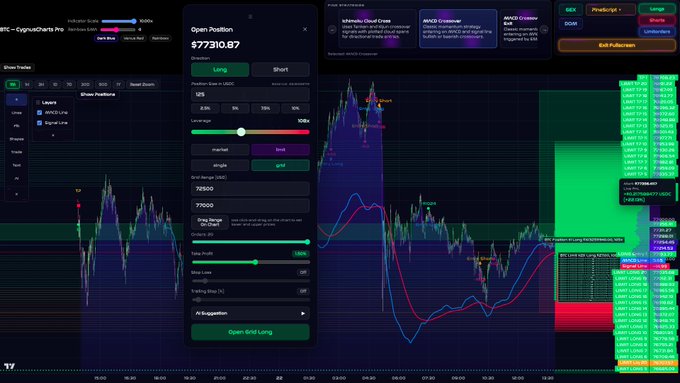This screenshot has height=383, width=680.
Task: Choose the limit order type
Action: [281, 150]
